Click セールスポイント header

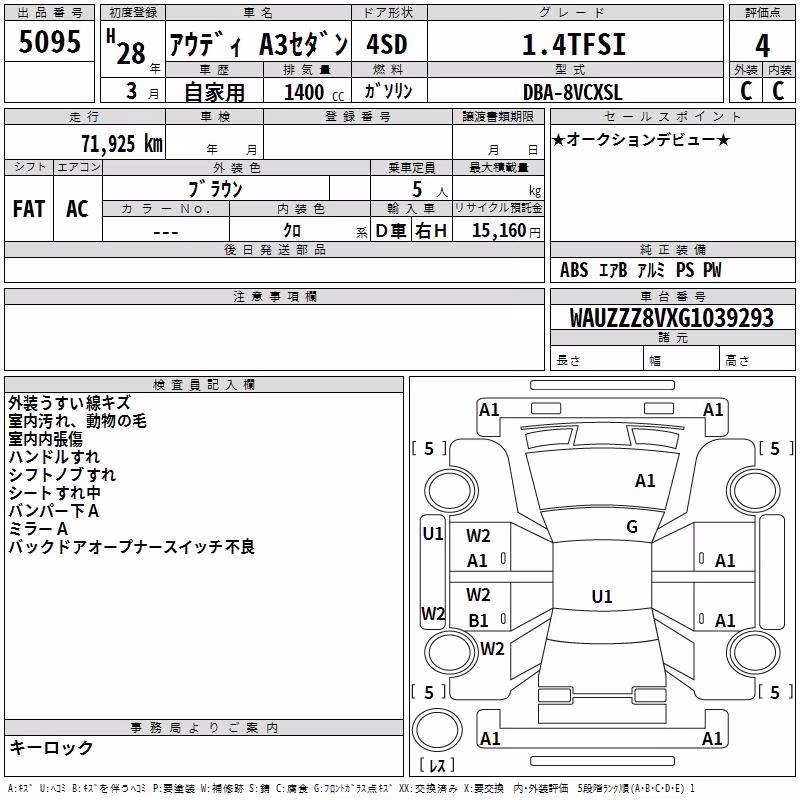click(672, 116)
